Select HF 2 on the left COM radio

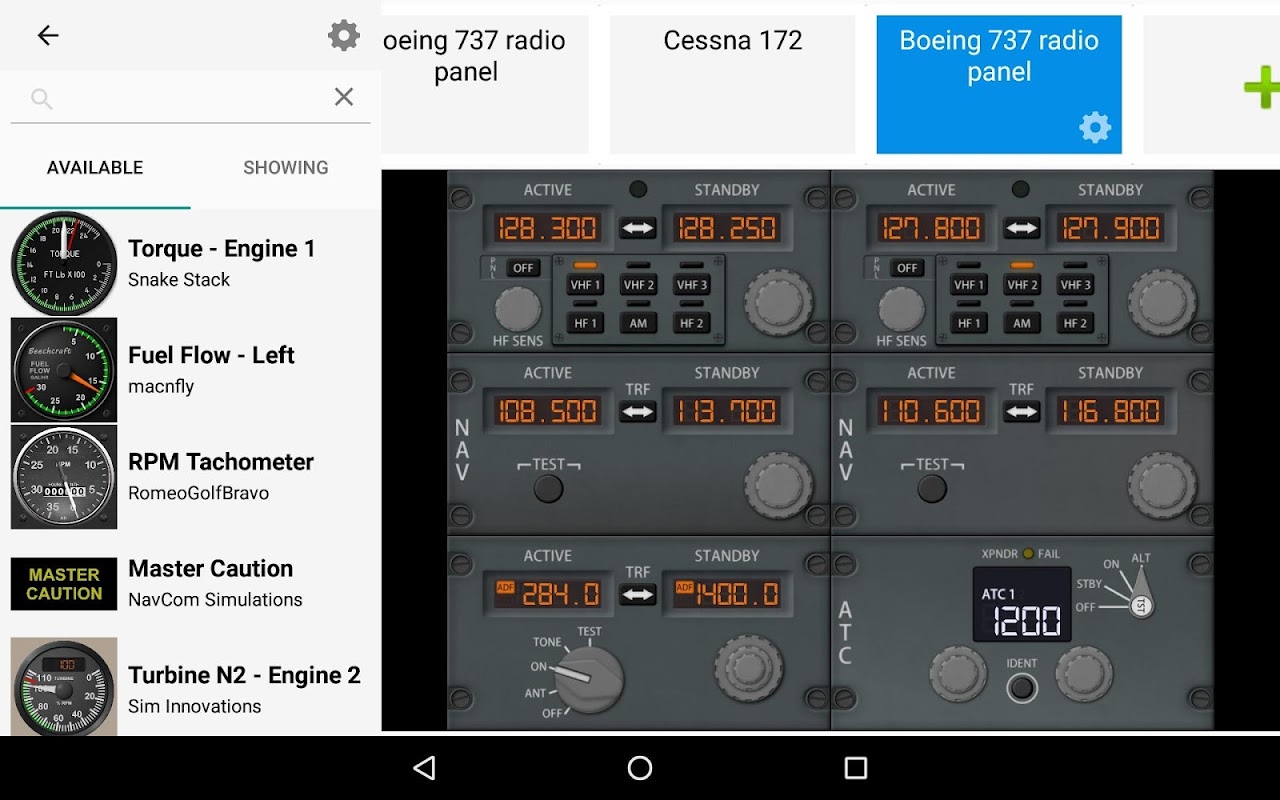point(692,323)
